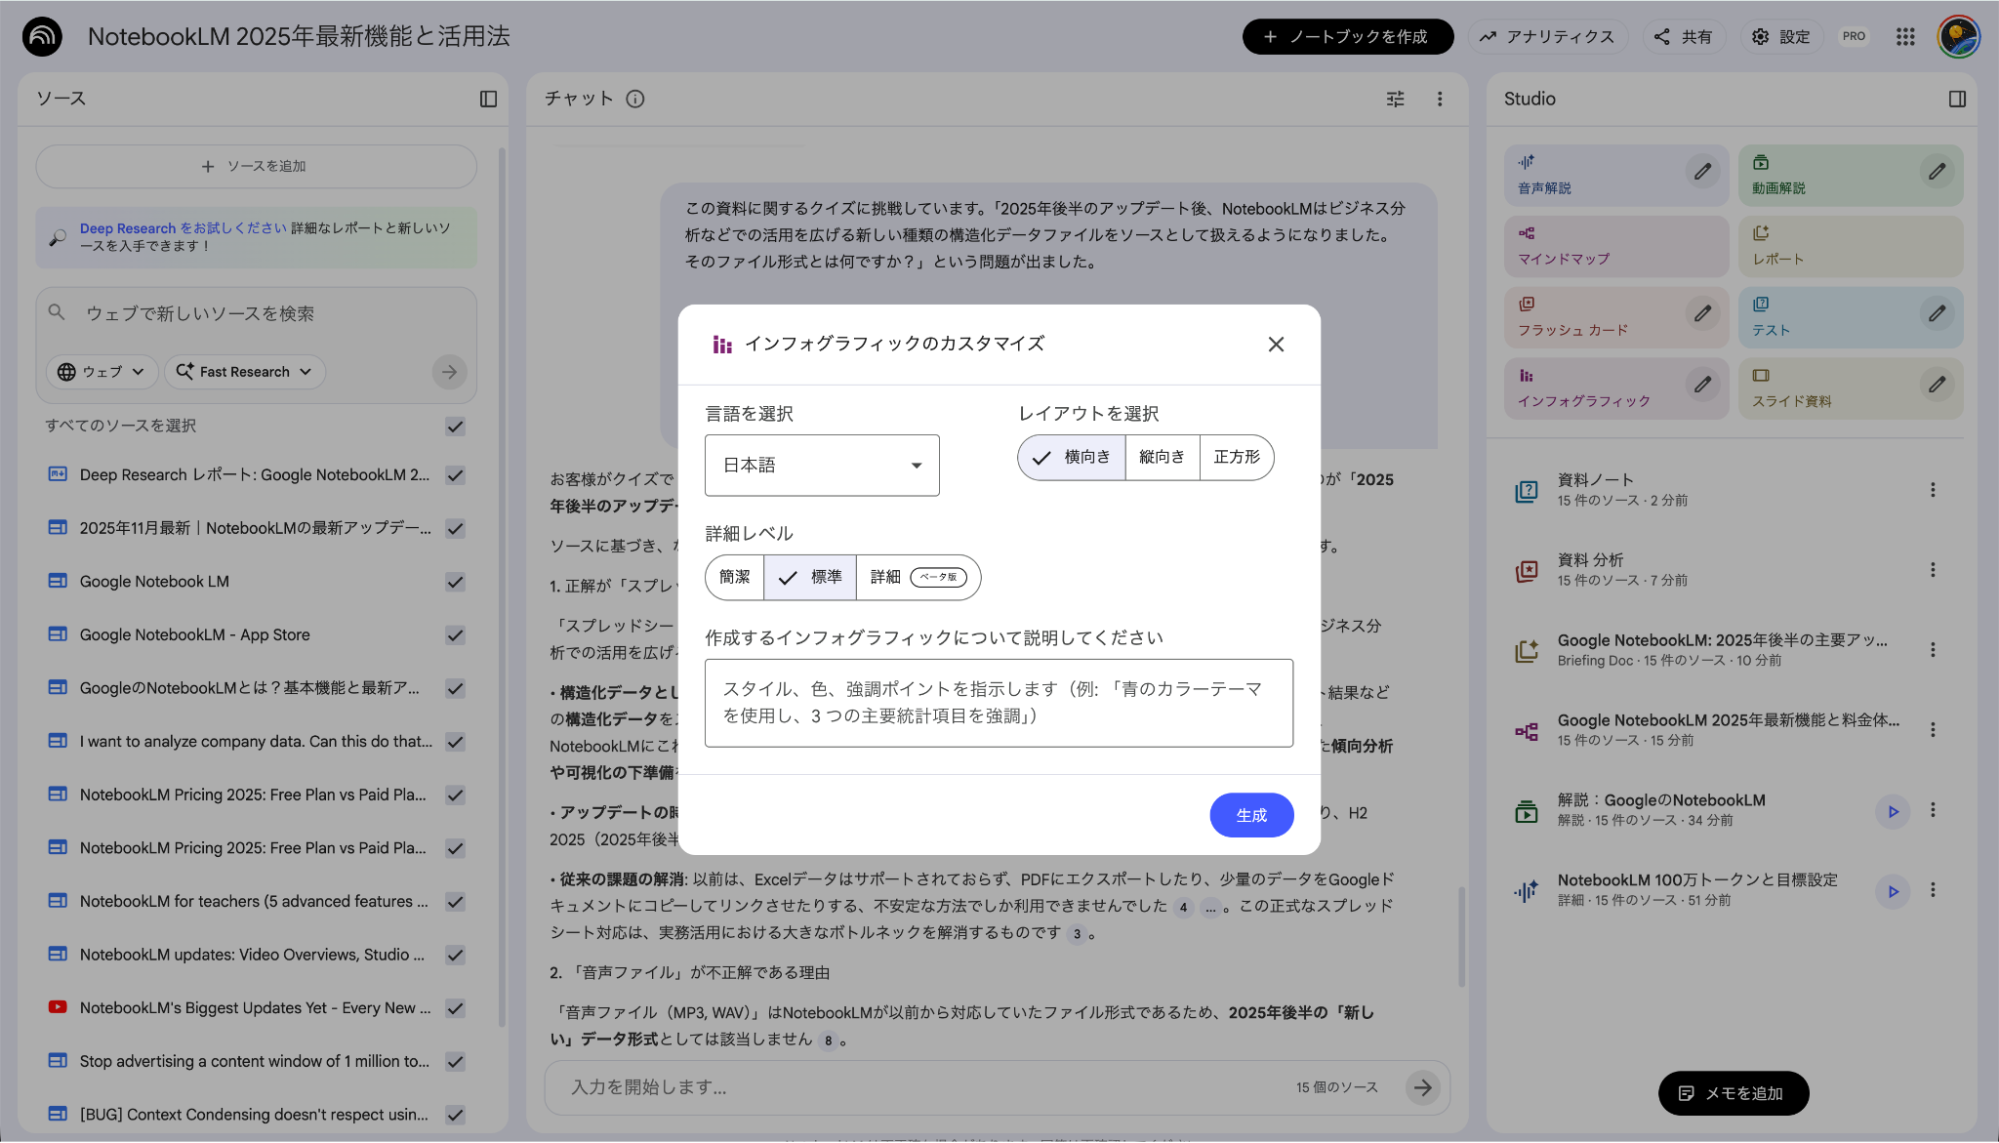
Task: Uncheck the Google Notebook LM source
Action: tap(455, 581)
